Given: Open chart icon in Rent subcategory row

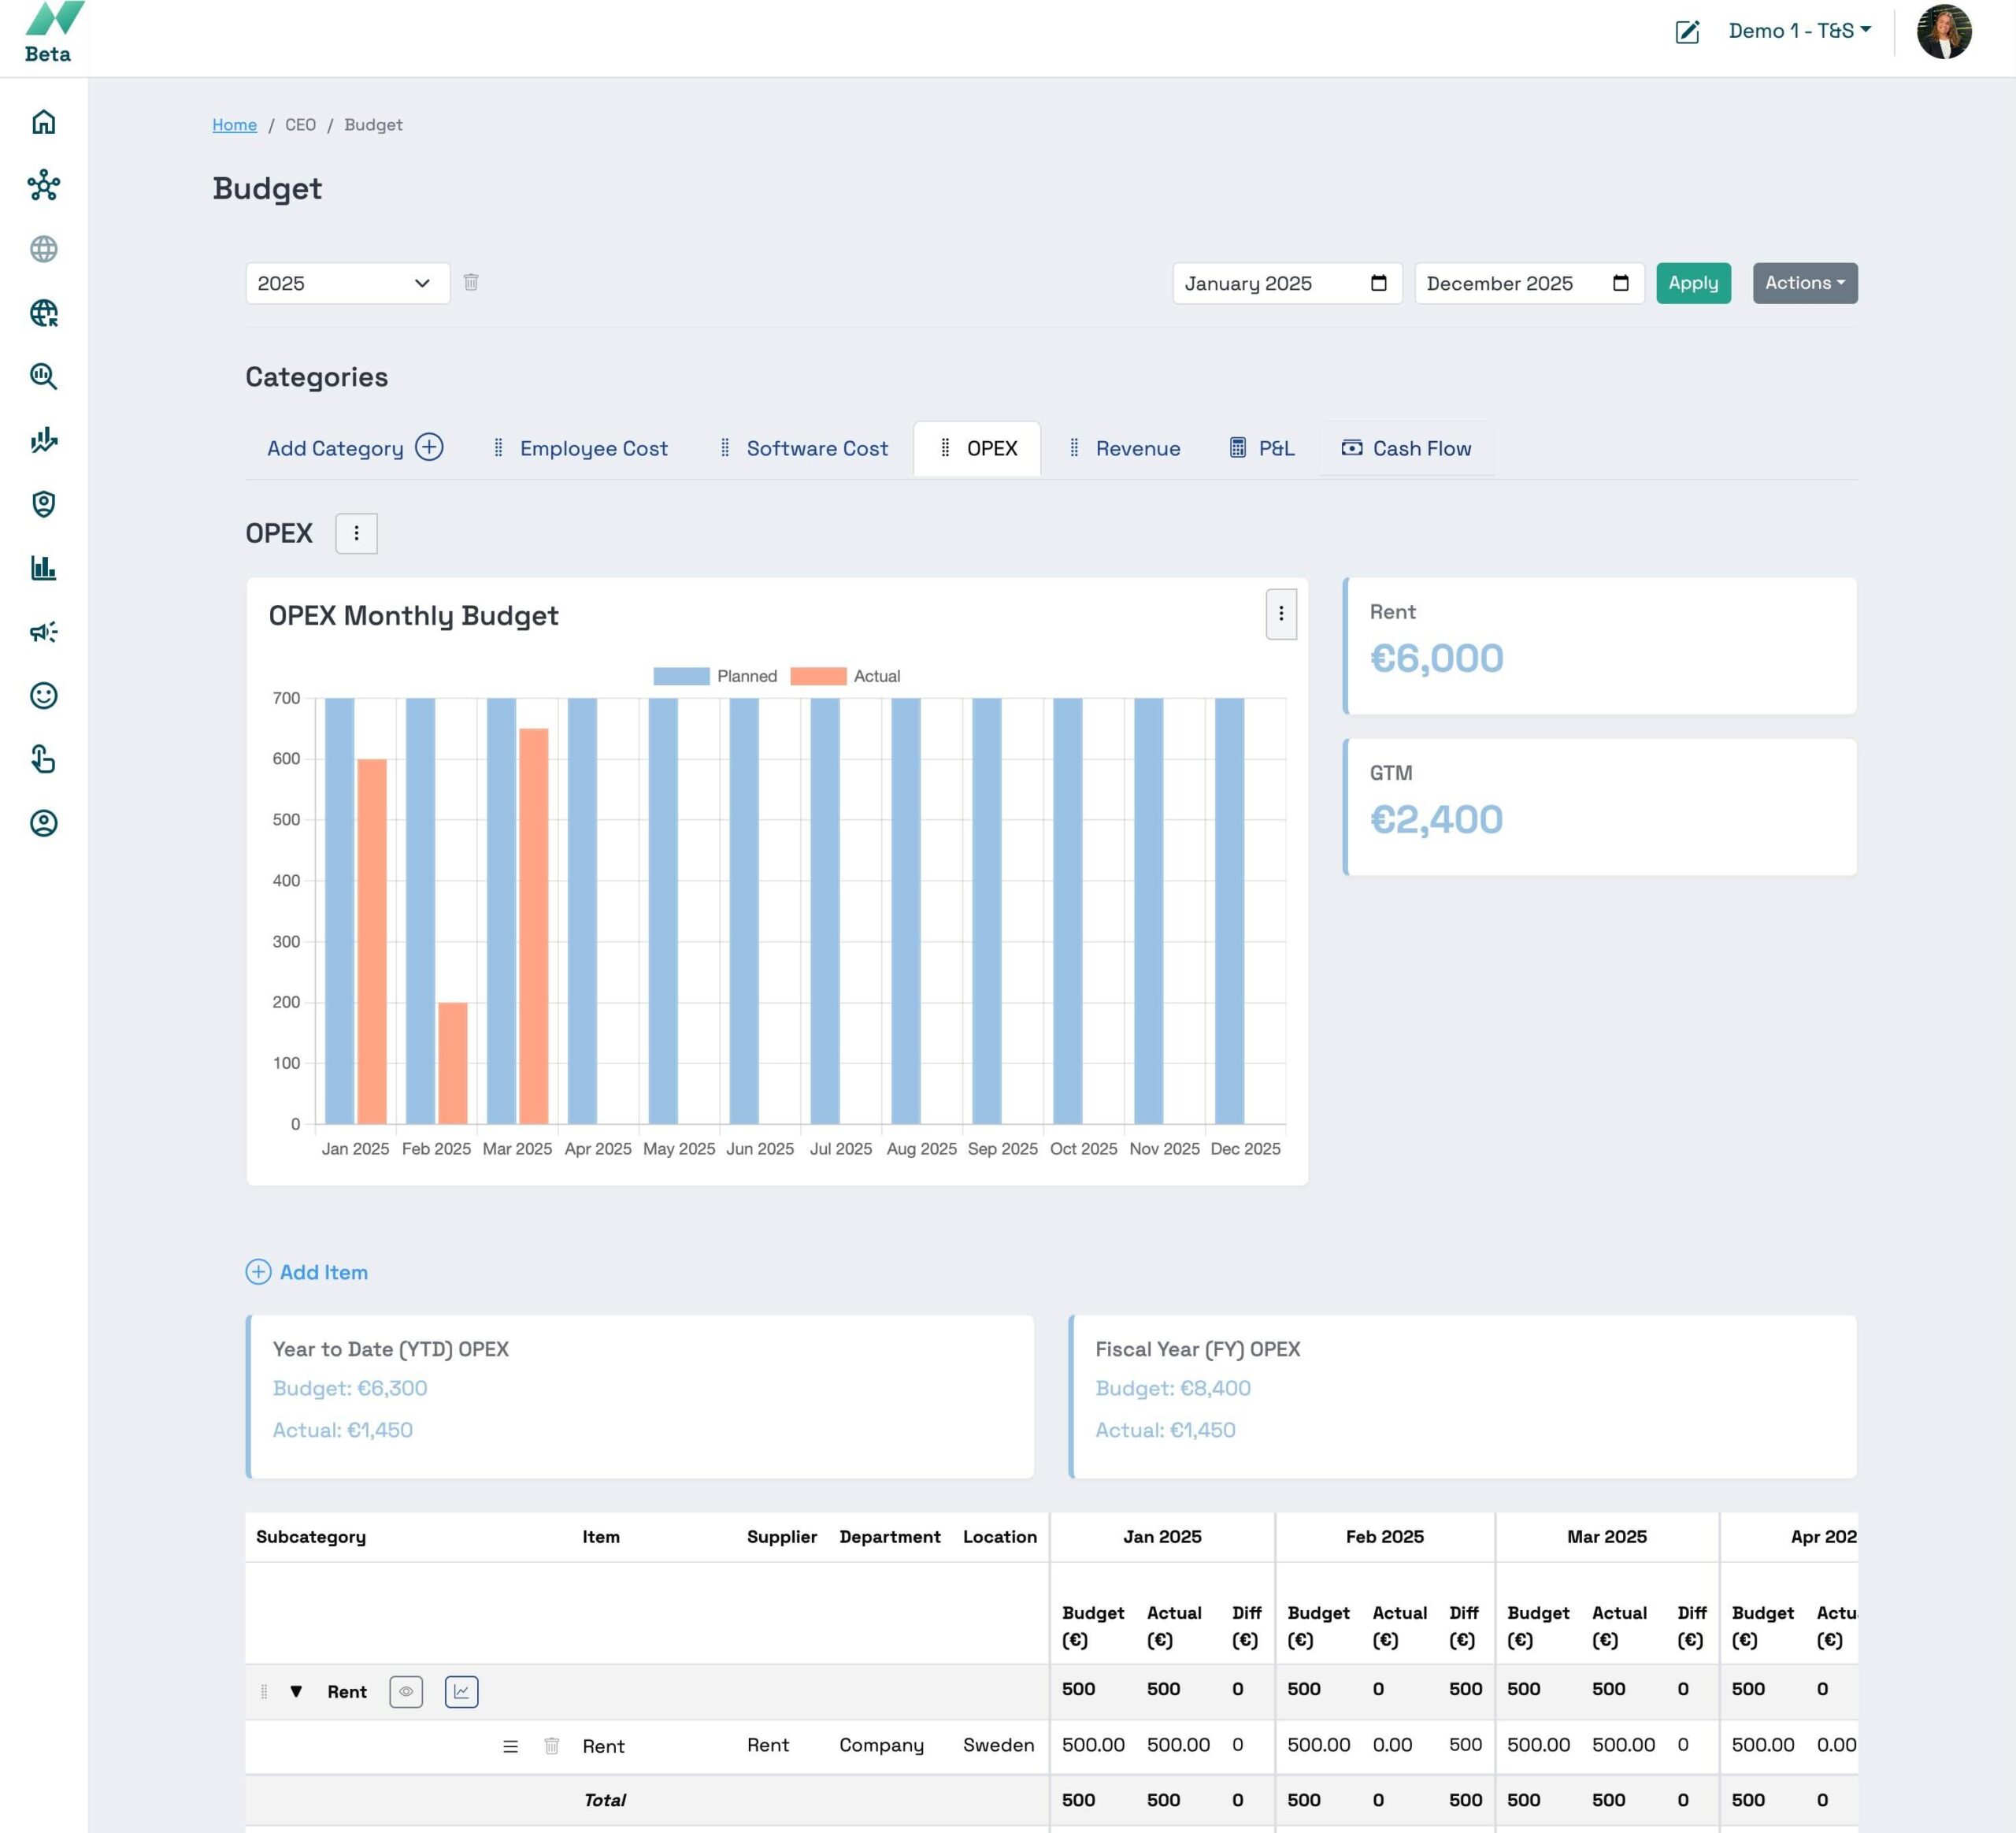Looking at the screenshot, I should pyautogui.click(x=461, y=1691).
